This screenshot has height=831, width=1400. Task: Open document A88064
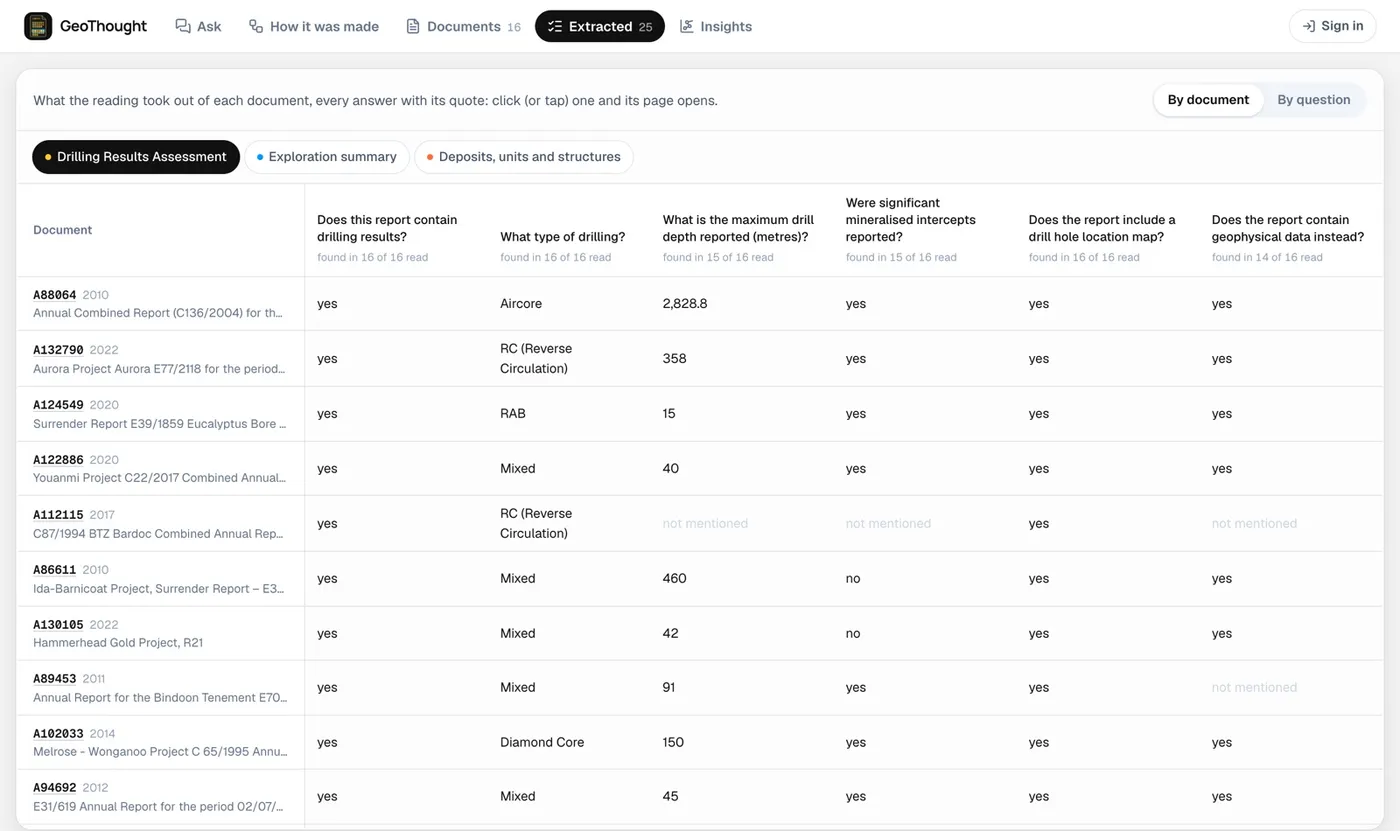[55, 295]
